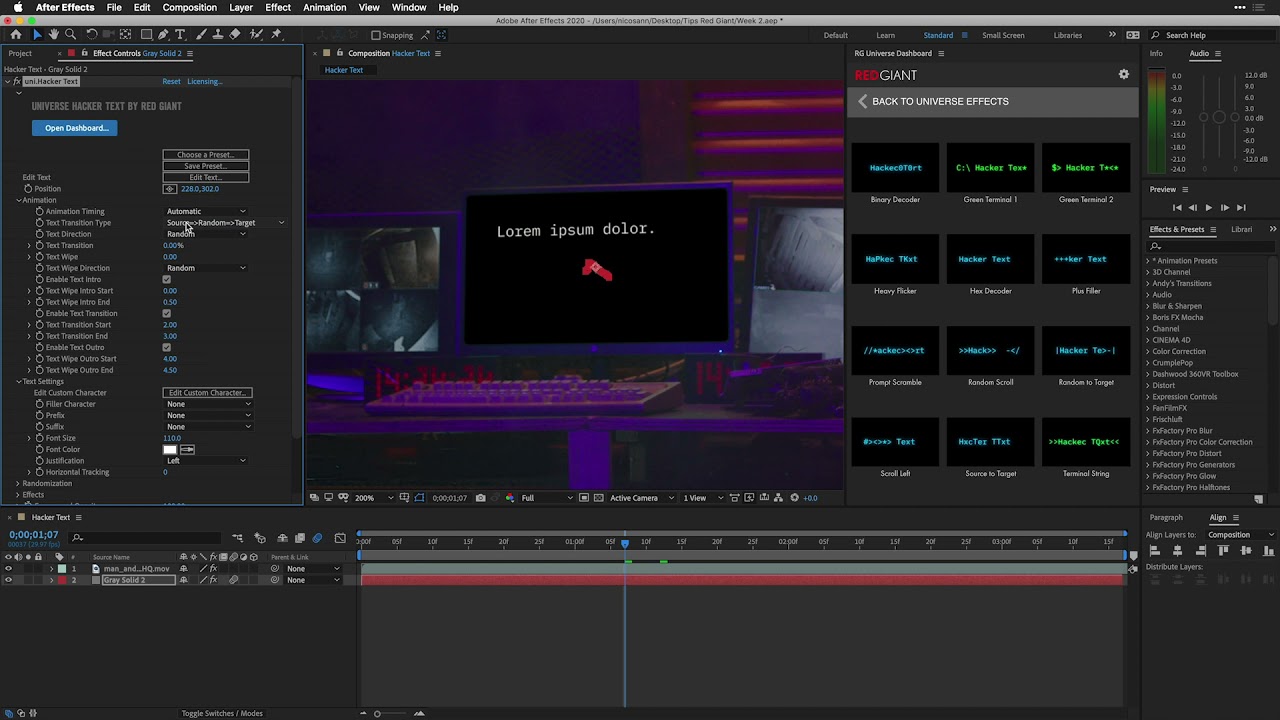Click the Licensing link

pos(204,81)
